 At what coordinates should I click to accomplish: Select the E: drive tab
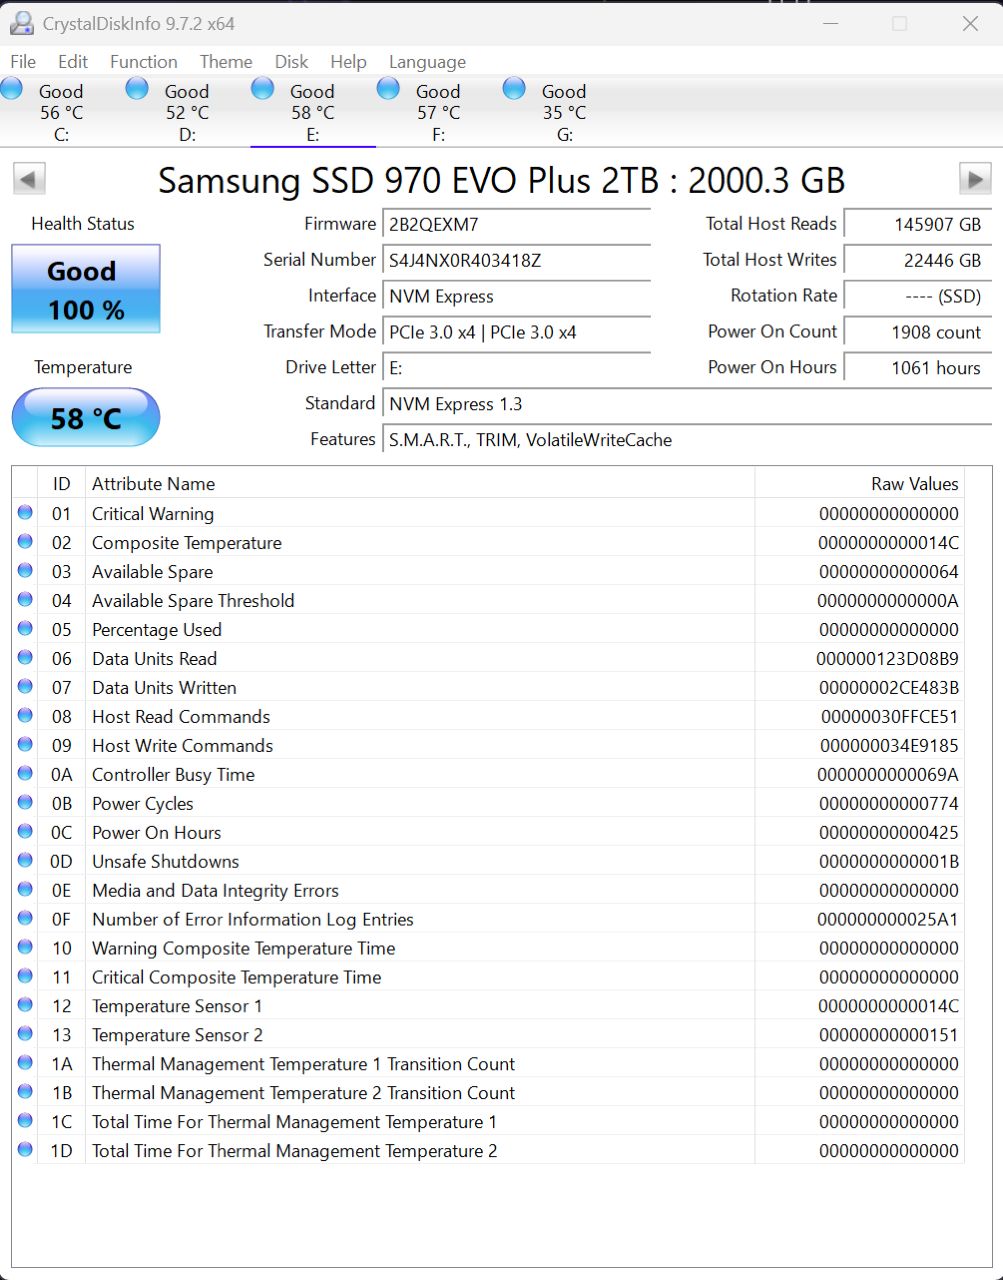[312, 112]
